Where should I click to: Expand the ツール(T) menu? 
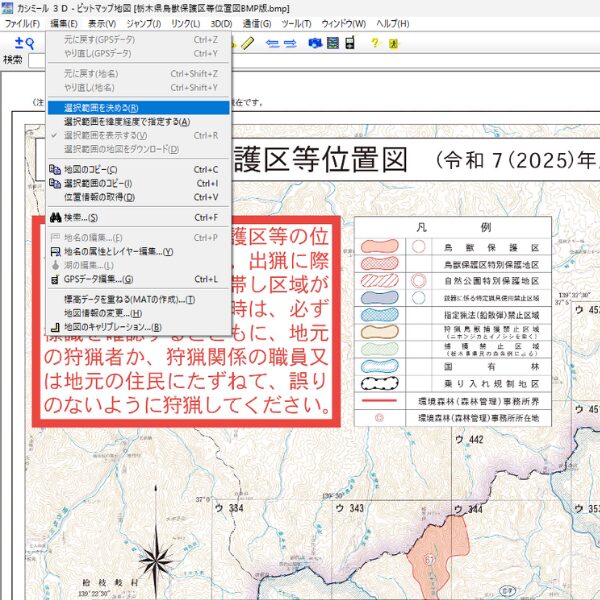[x=296, y=23]
